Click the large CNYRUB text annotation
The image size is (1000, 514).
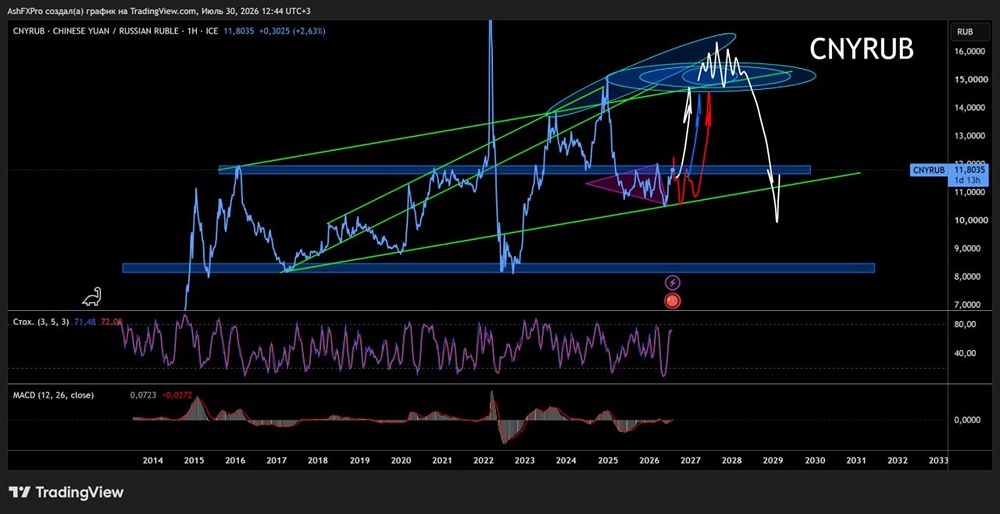point(862,50)
